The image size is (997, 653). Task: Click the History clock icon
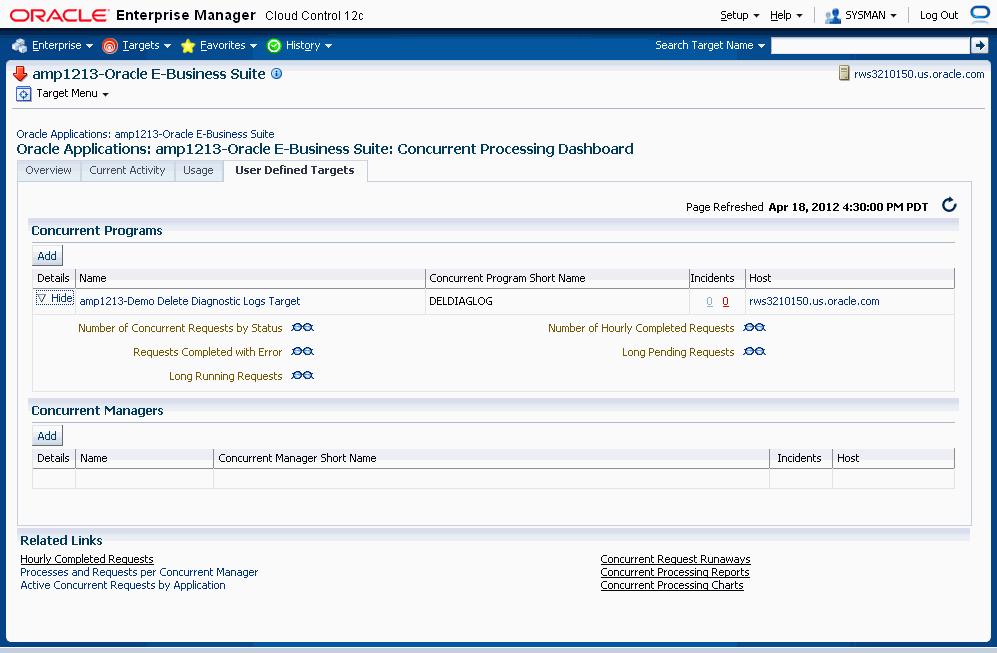point(274,46)
